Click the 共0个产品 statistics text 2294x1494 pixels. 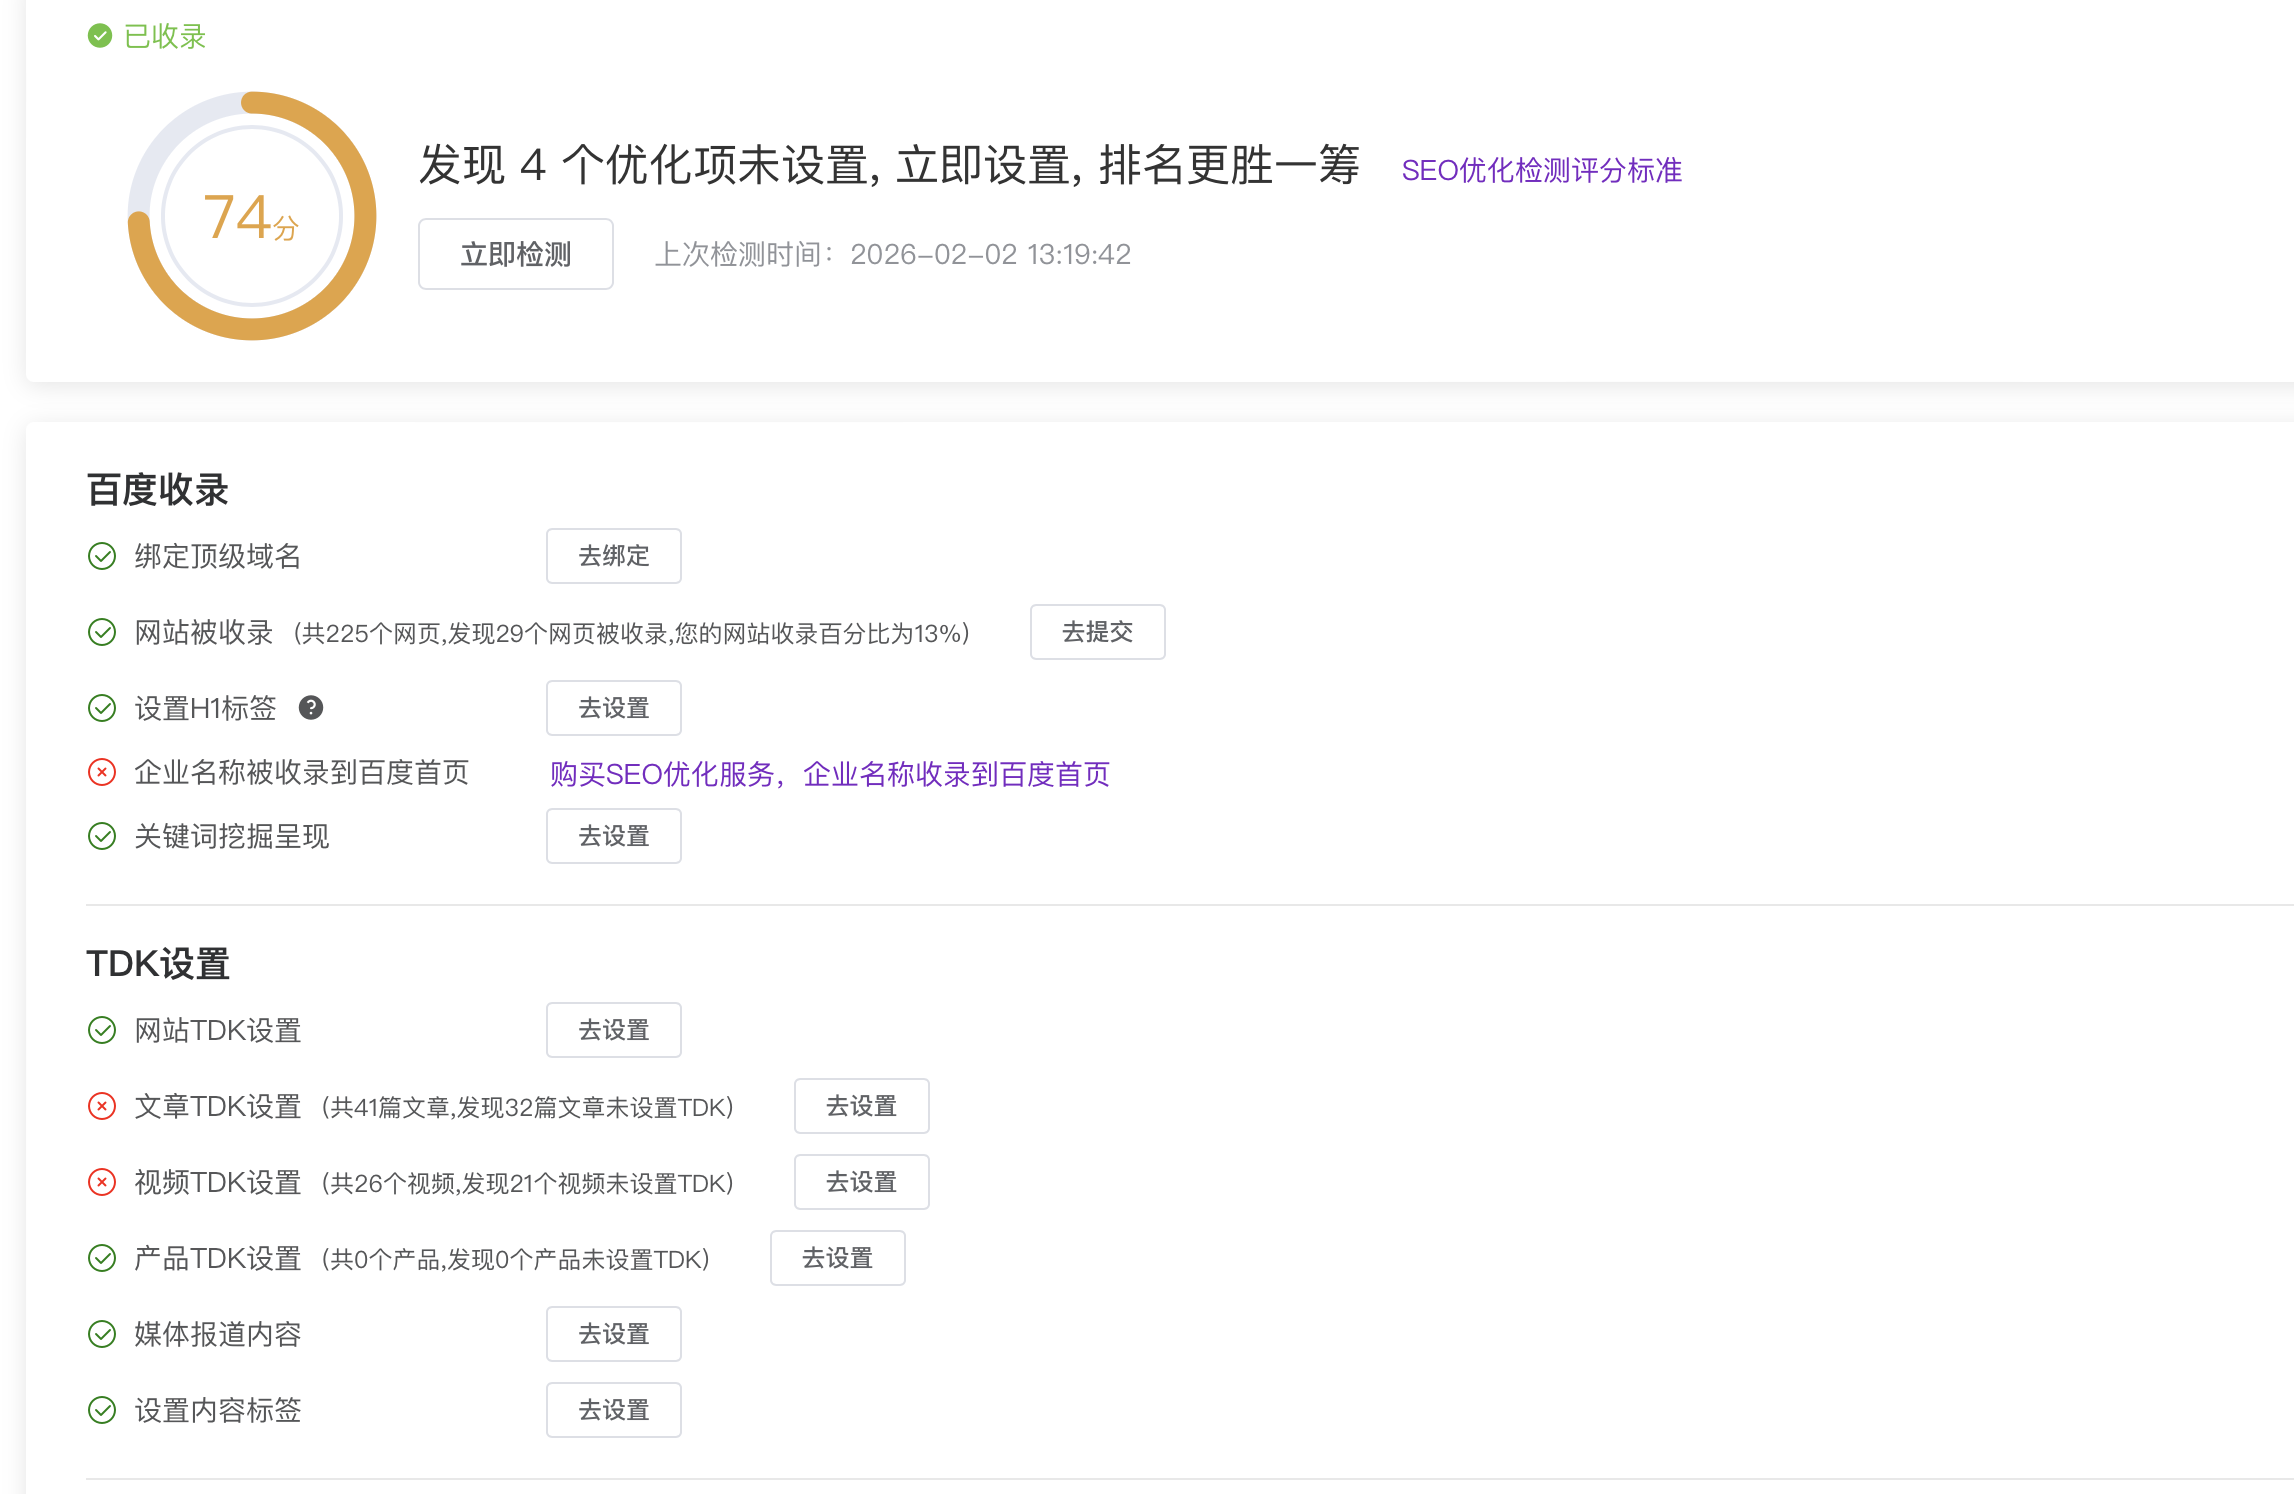pos(516,1259)
